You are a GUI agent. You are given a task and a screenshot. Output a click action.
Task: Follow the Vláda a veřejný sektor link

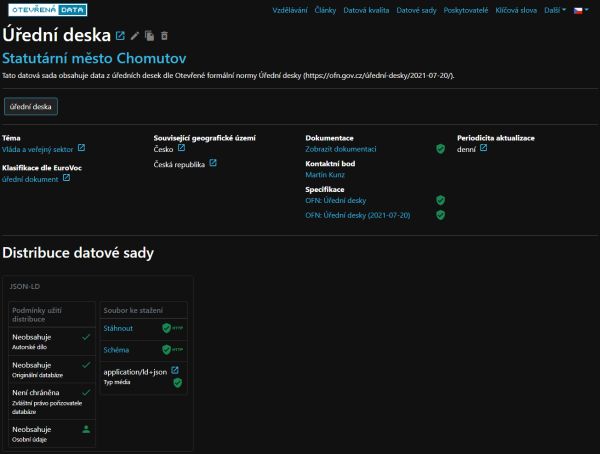(x=38, y=149)
